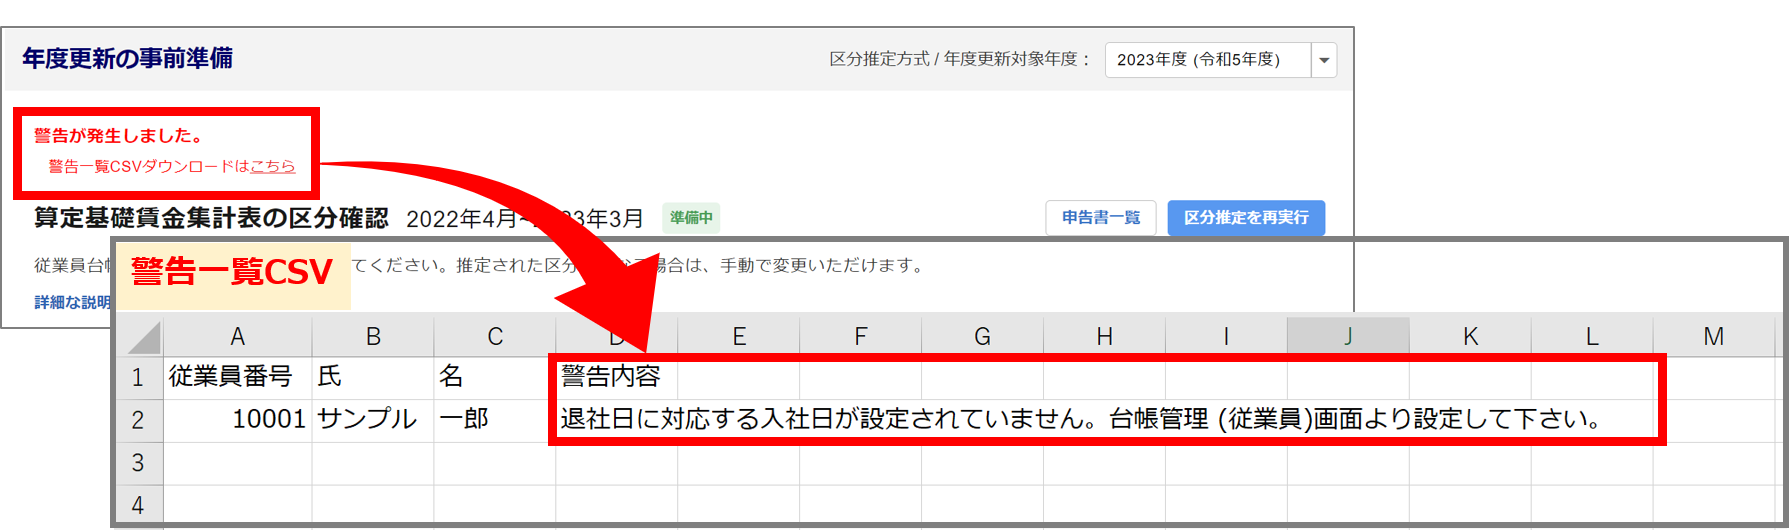The image size is (1789, 530).
Task: Open the 詳細な説明 link
Action: click(x=72, y=302)
